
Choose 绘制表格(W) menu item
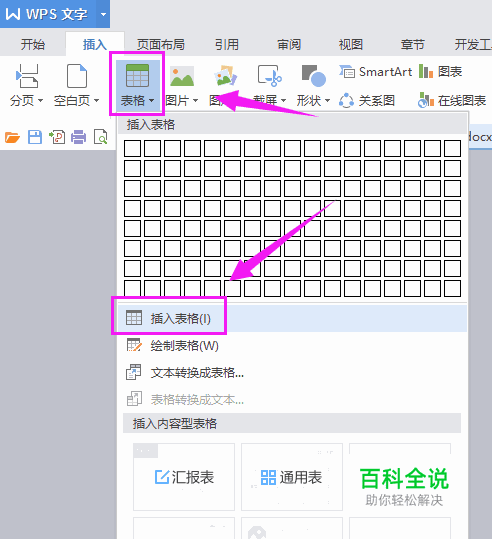[x=292, y=346]
